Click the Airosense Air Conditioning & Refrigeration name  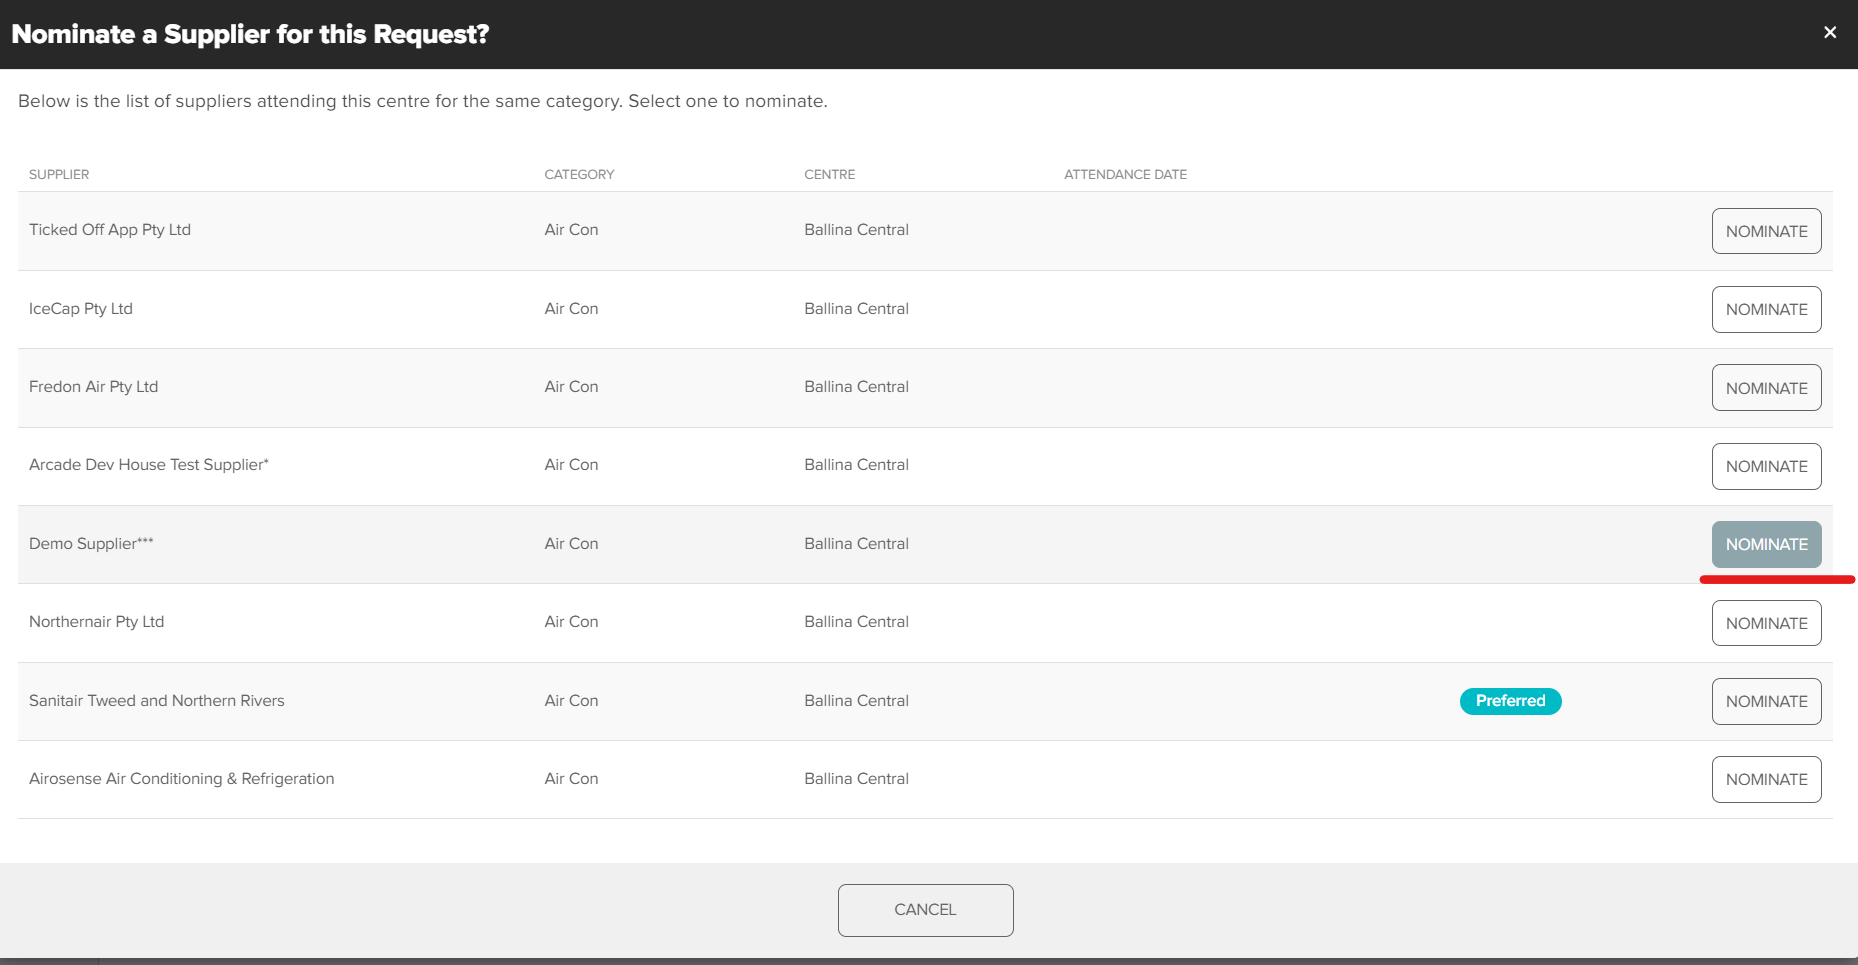(181, 778)
